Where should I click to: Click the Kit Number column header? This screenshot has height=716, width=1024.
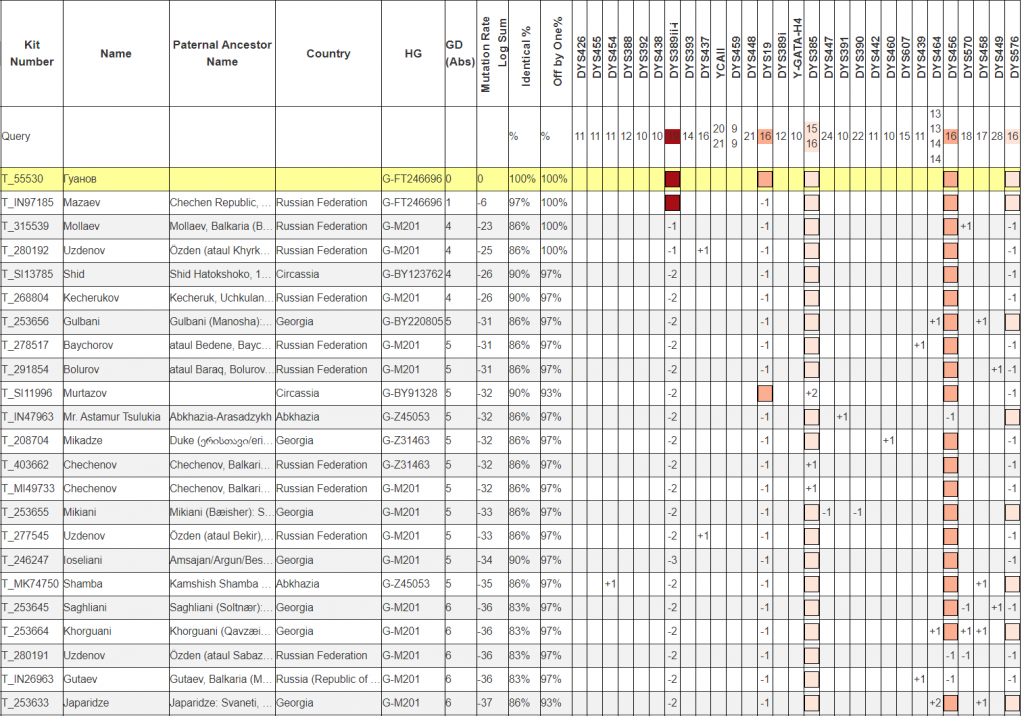[x=32, y=54]
